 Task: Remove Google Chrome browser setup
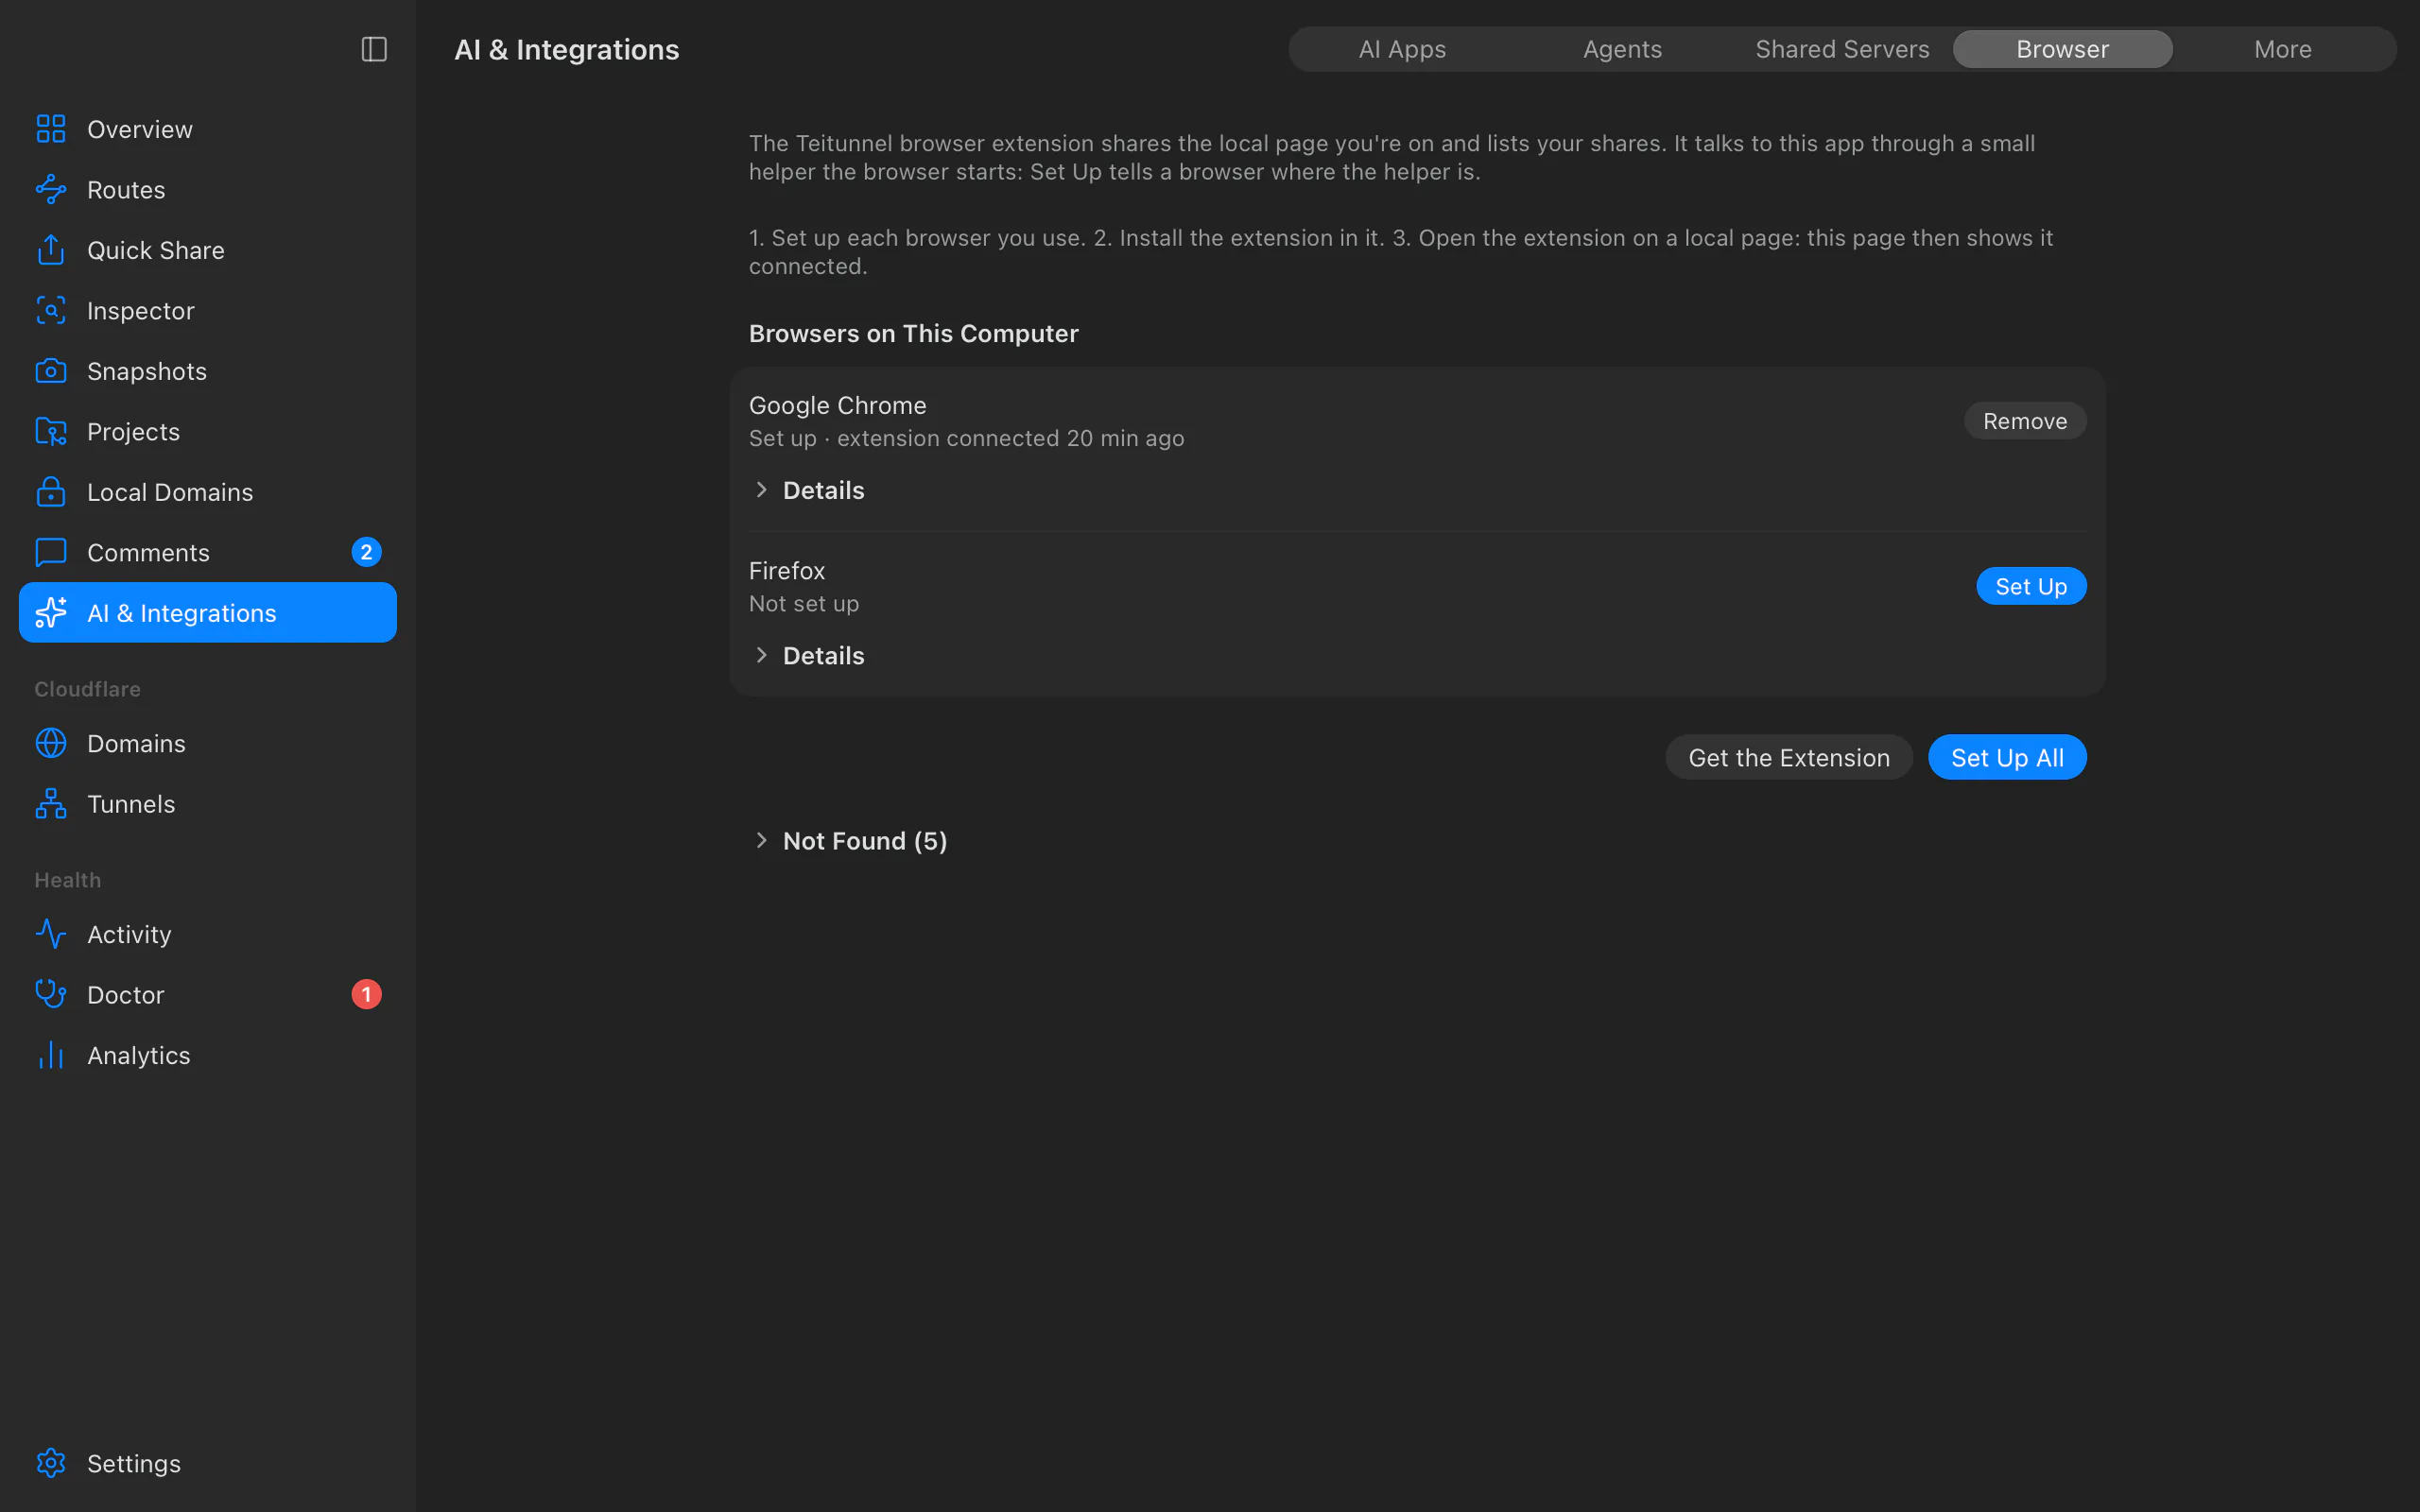pos(2025,421)
